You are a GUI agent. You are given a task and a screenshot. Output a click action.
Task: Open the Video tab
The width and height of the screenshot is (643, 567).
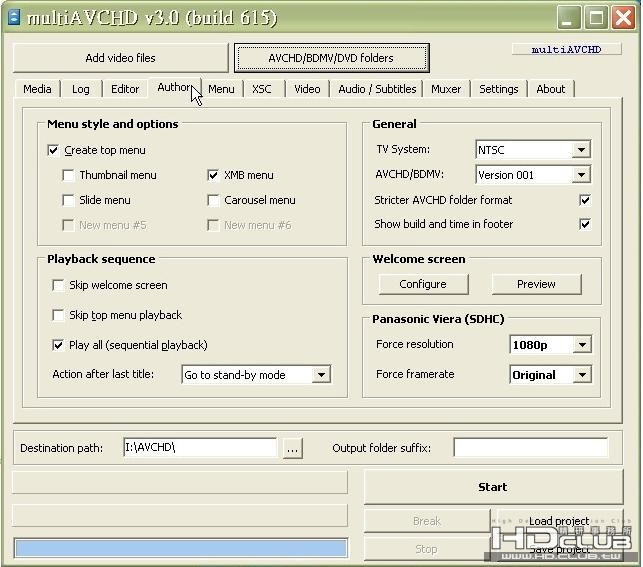click(307, 89)
